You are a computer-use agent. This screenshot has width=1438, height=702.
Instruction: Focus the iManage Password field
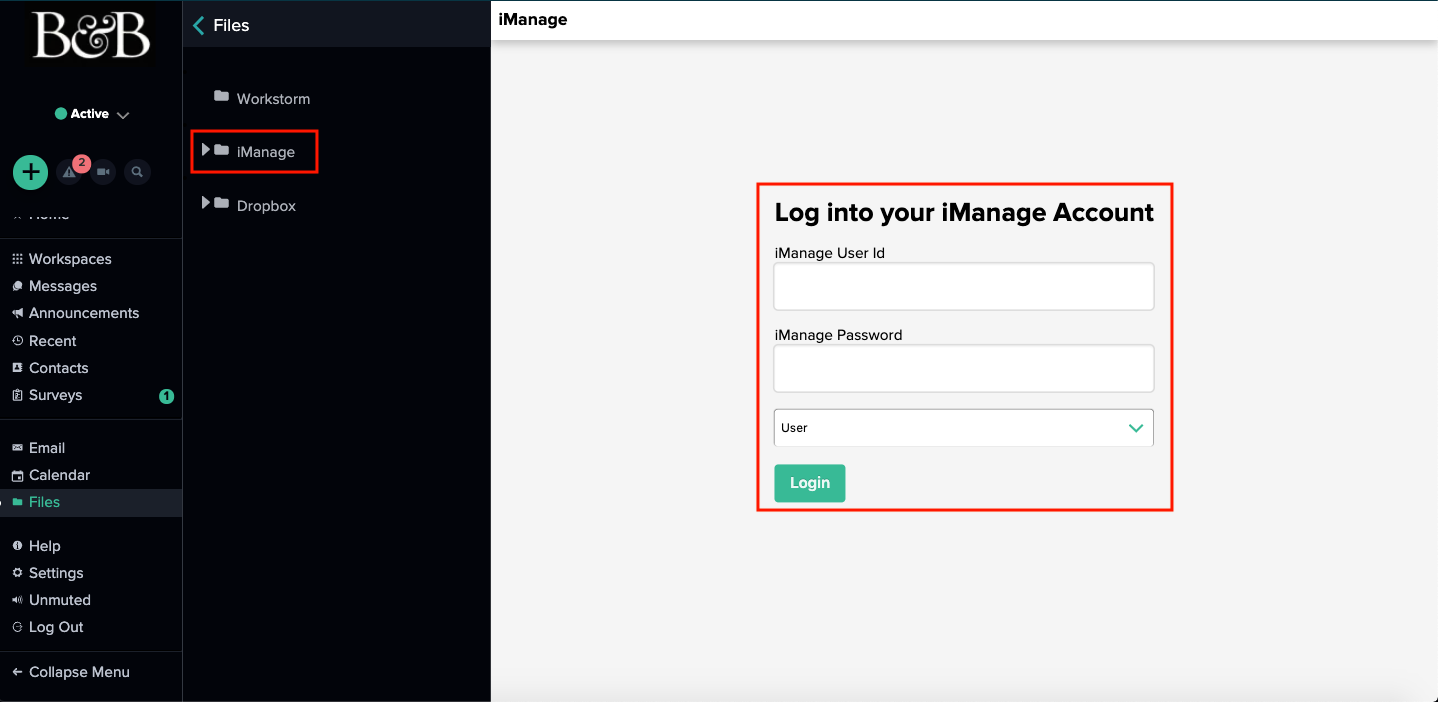point(964,368)
